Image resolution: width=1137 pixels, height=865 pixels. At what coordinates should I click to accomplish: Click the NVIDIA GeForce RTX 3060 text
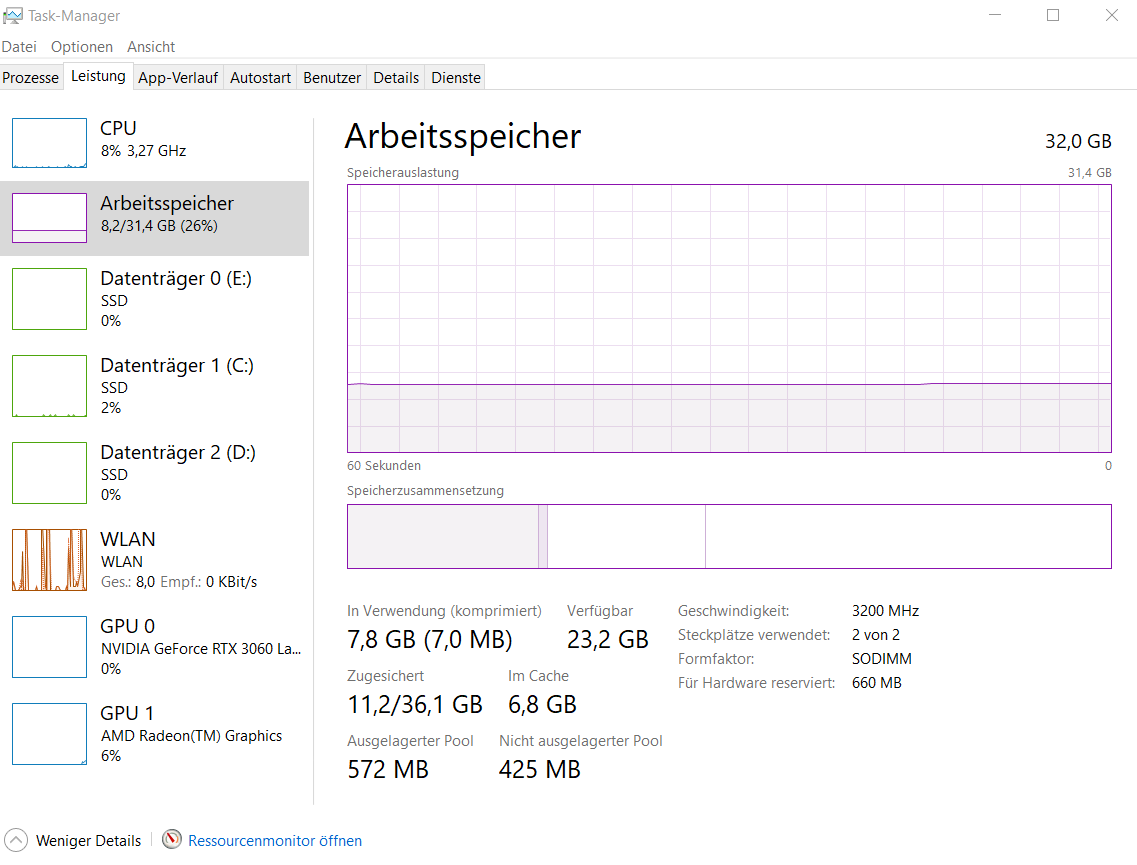tap(201, 648)
